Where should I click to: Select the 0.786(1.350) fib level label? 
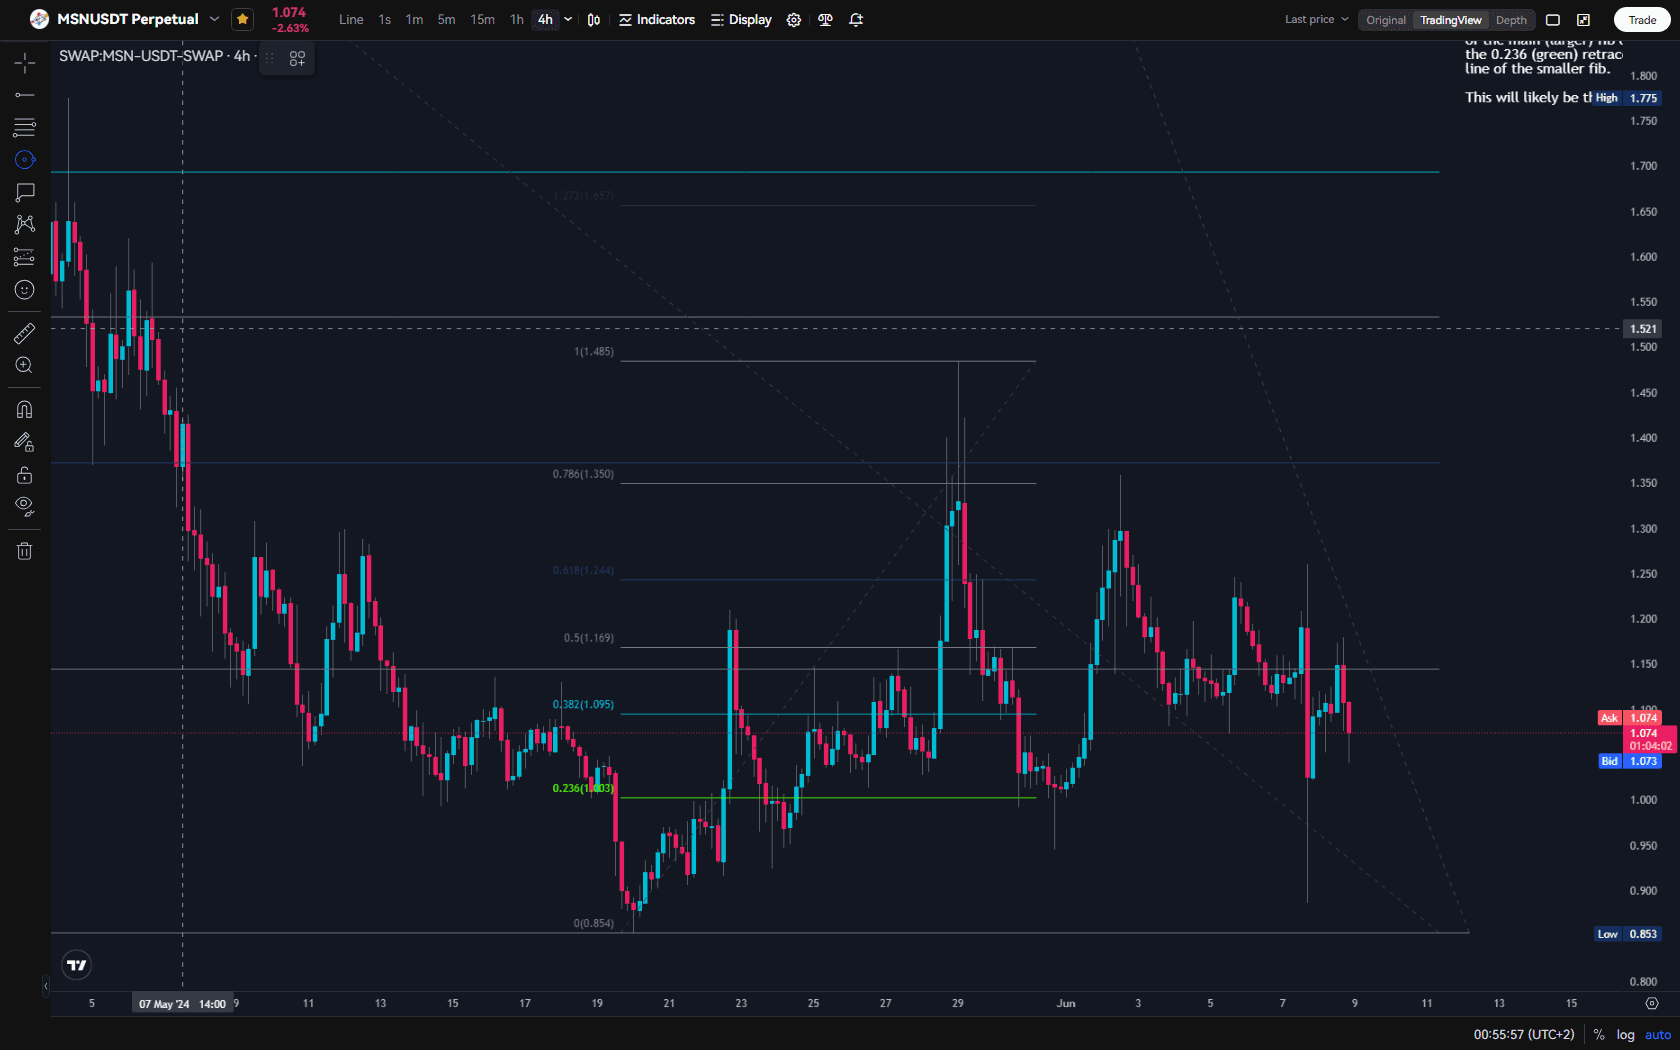[583, 474]
